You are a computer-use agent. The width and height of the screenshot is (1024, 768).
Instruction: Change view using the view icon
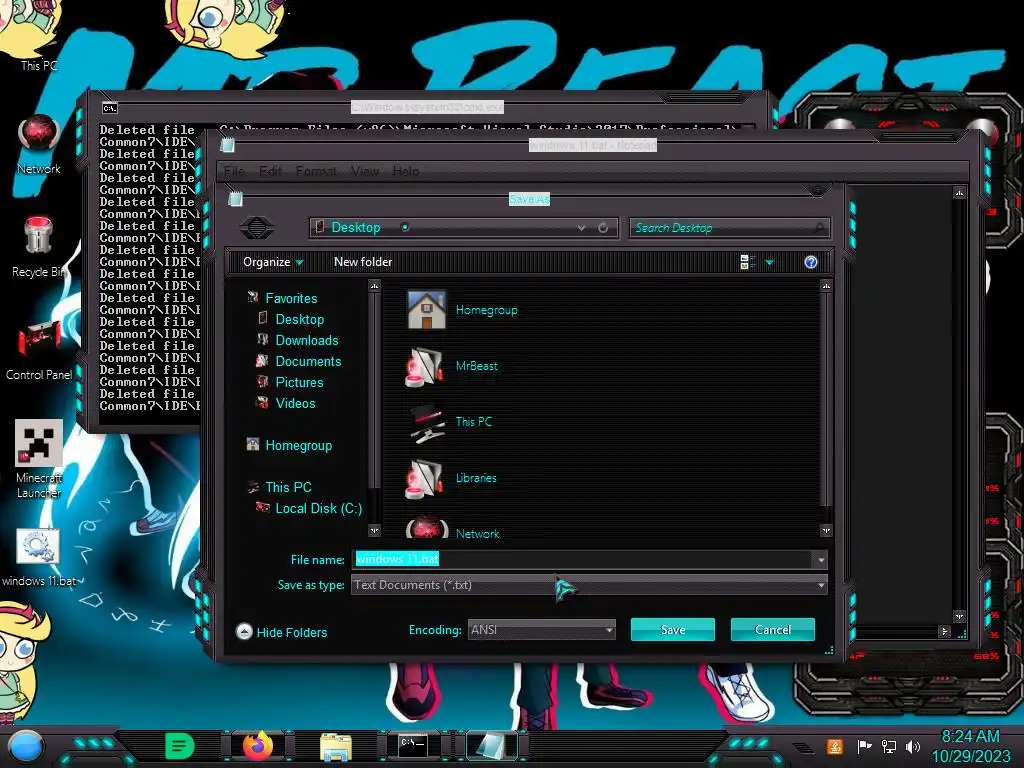tap(748, 262)
